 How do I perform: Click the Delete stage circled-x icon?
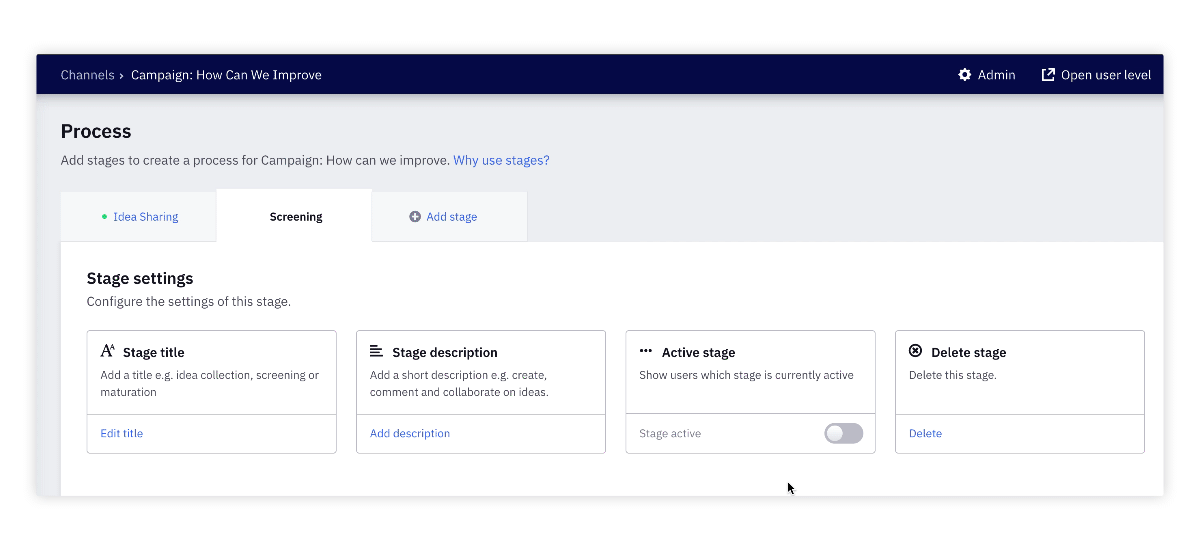point(915,351)
